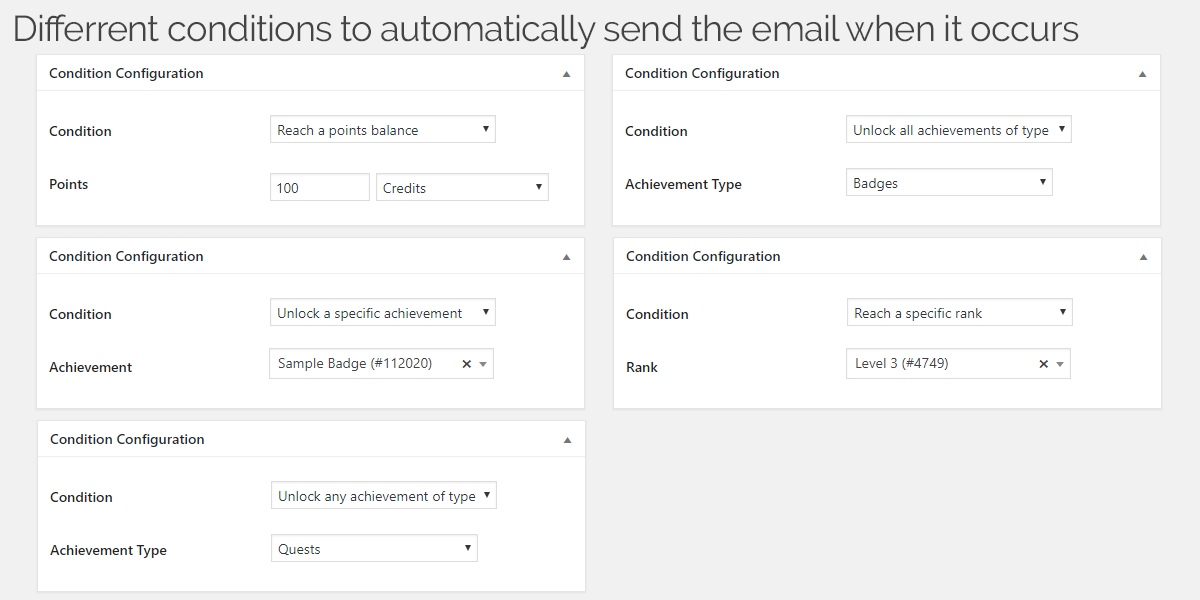
Task: Select the Sample Badge (#112020) achievement field
Action: coord(381,364)
